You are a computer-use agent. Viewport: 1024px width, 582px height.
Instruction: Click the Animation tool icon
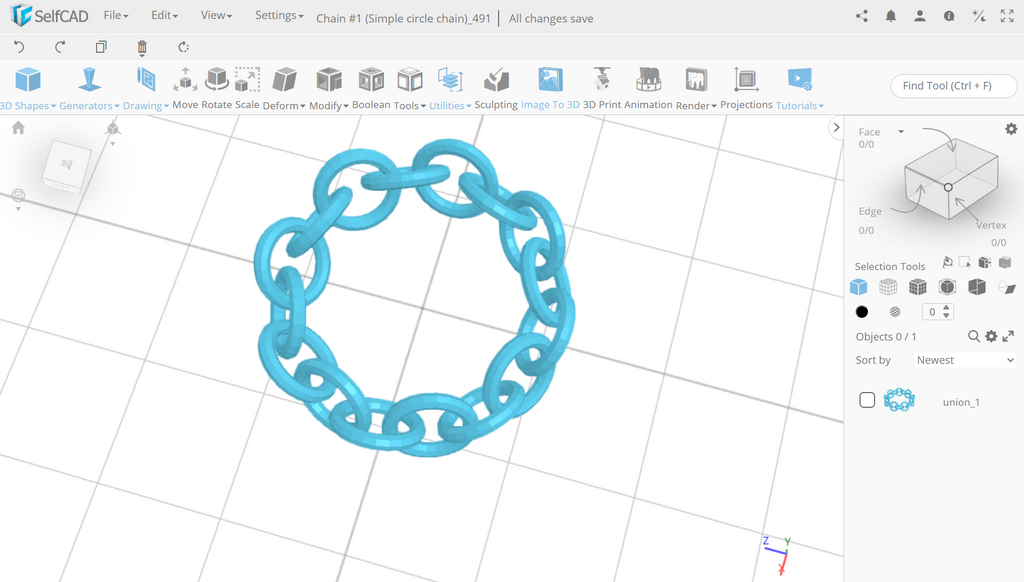648,80
